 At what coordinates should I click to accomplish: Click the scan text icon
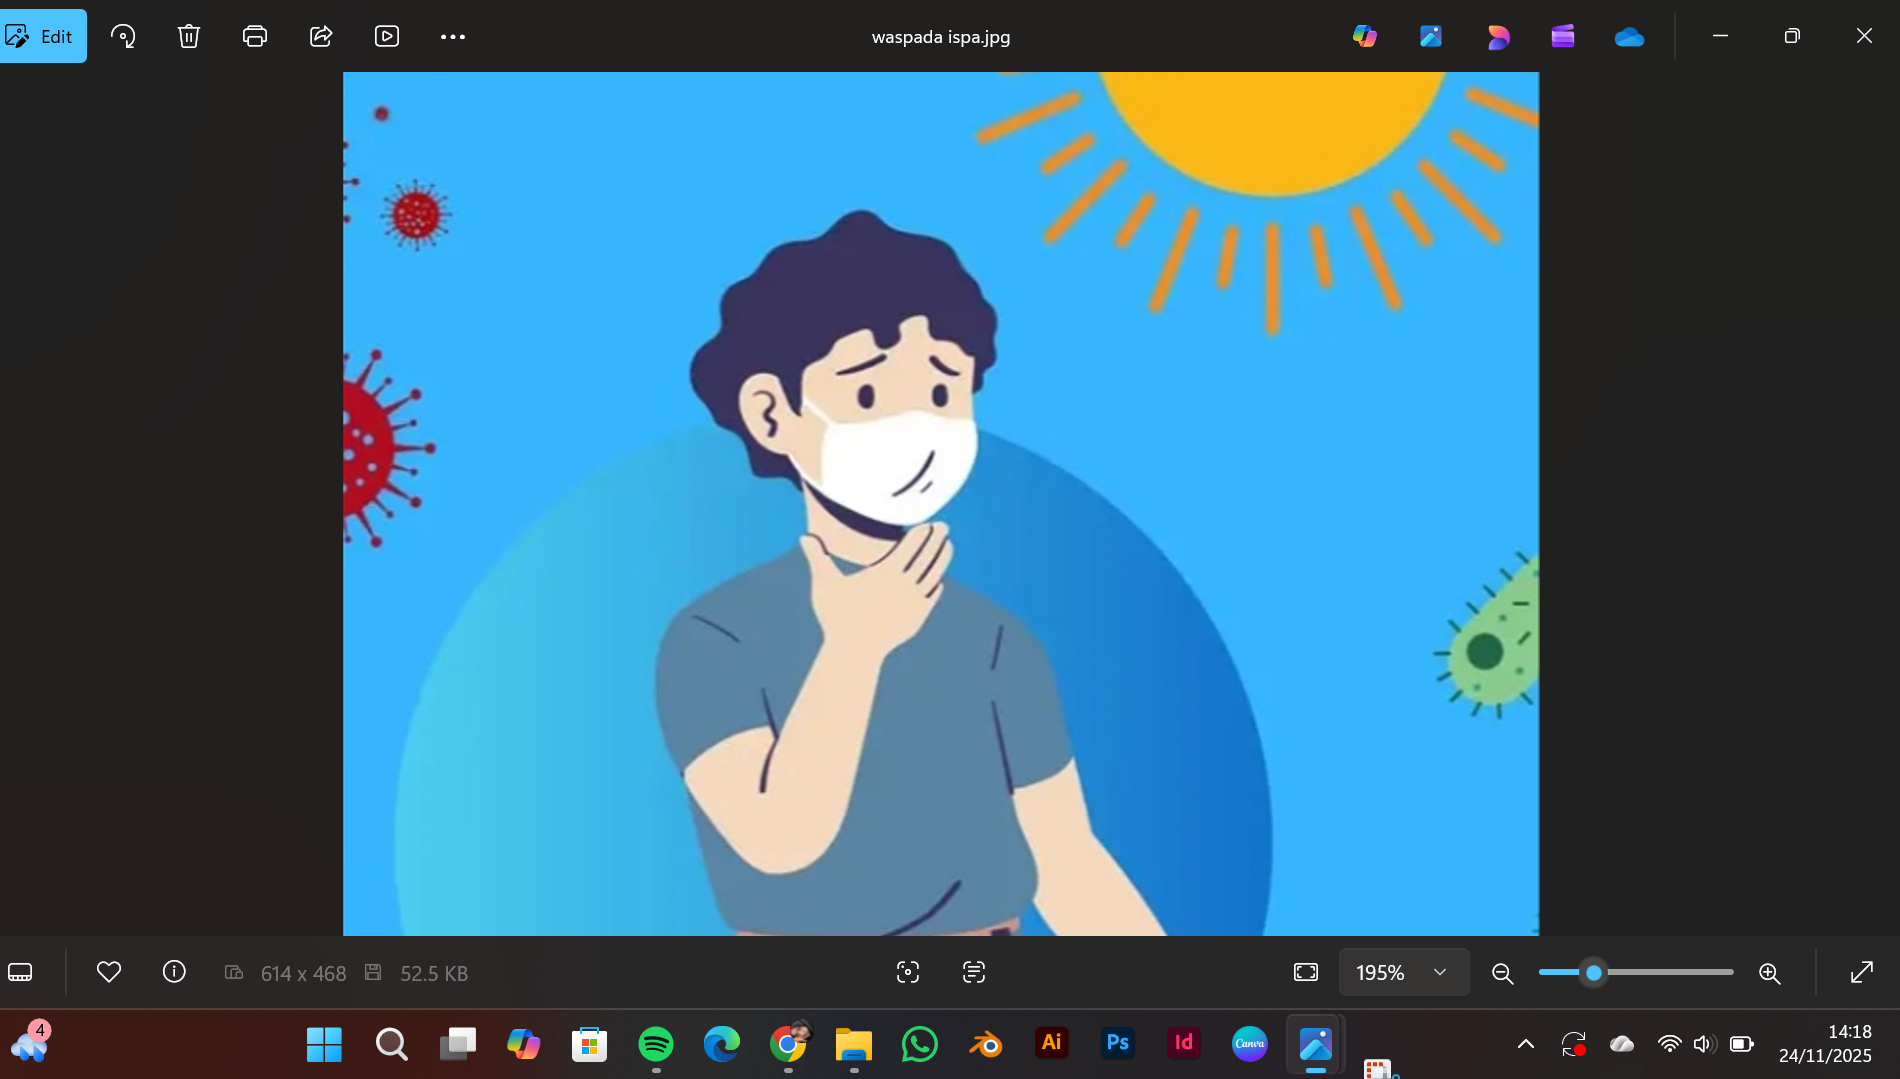(x=974, y=972)
